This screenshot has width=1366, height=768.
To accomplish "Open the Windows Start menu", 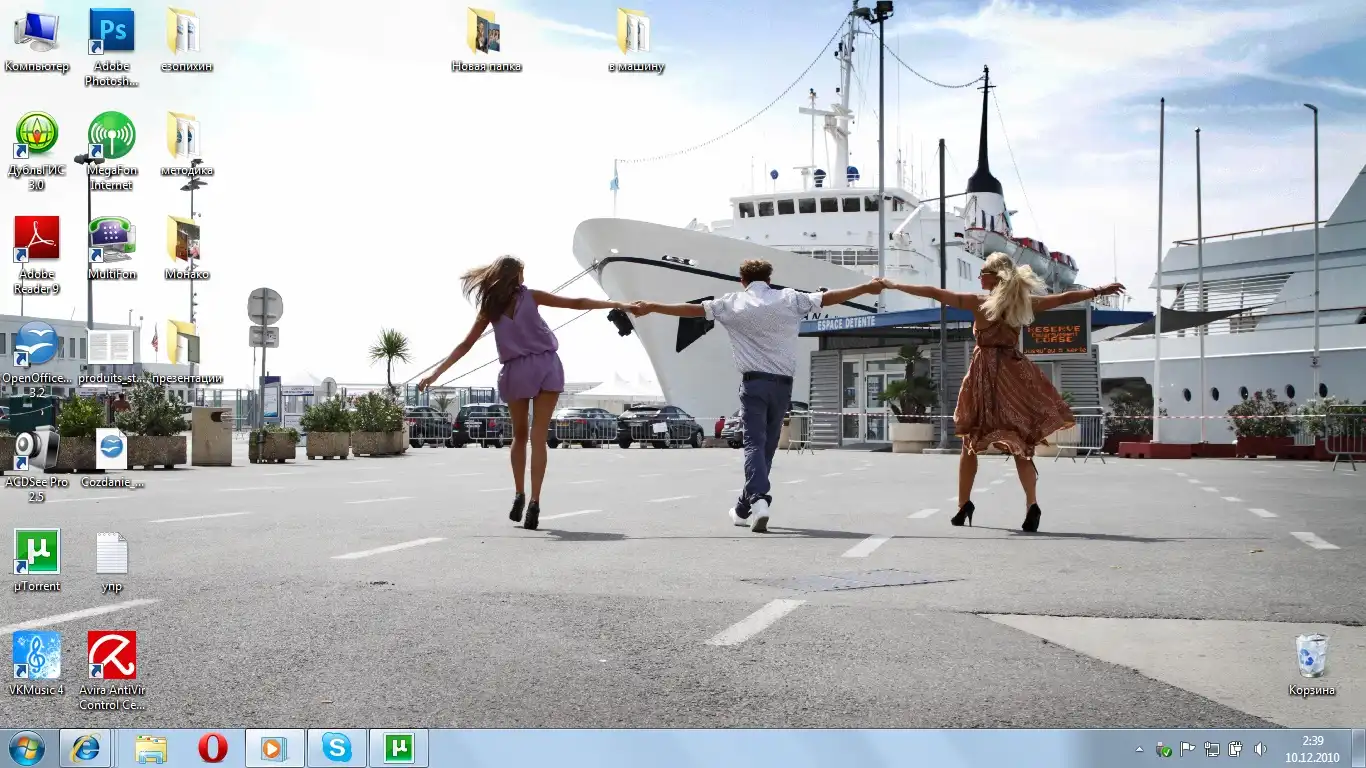I will tap(27, 748).
